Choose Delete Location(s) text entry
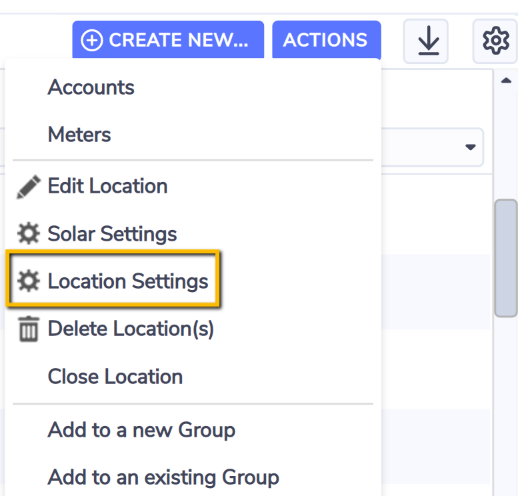 [131, 329]
